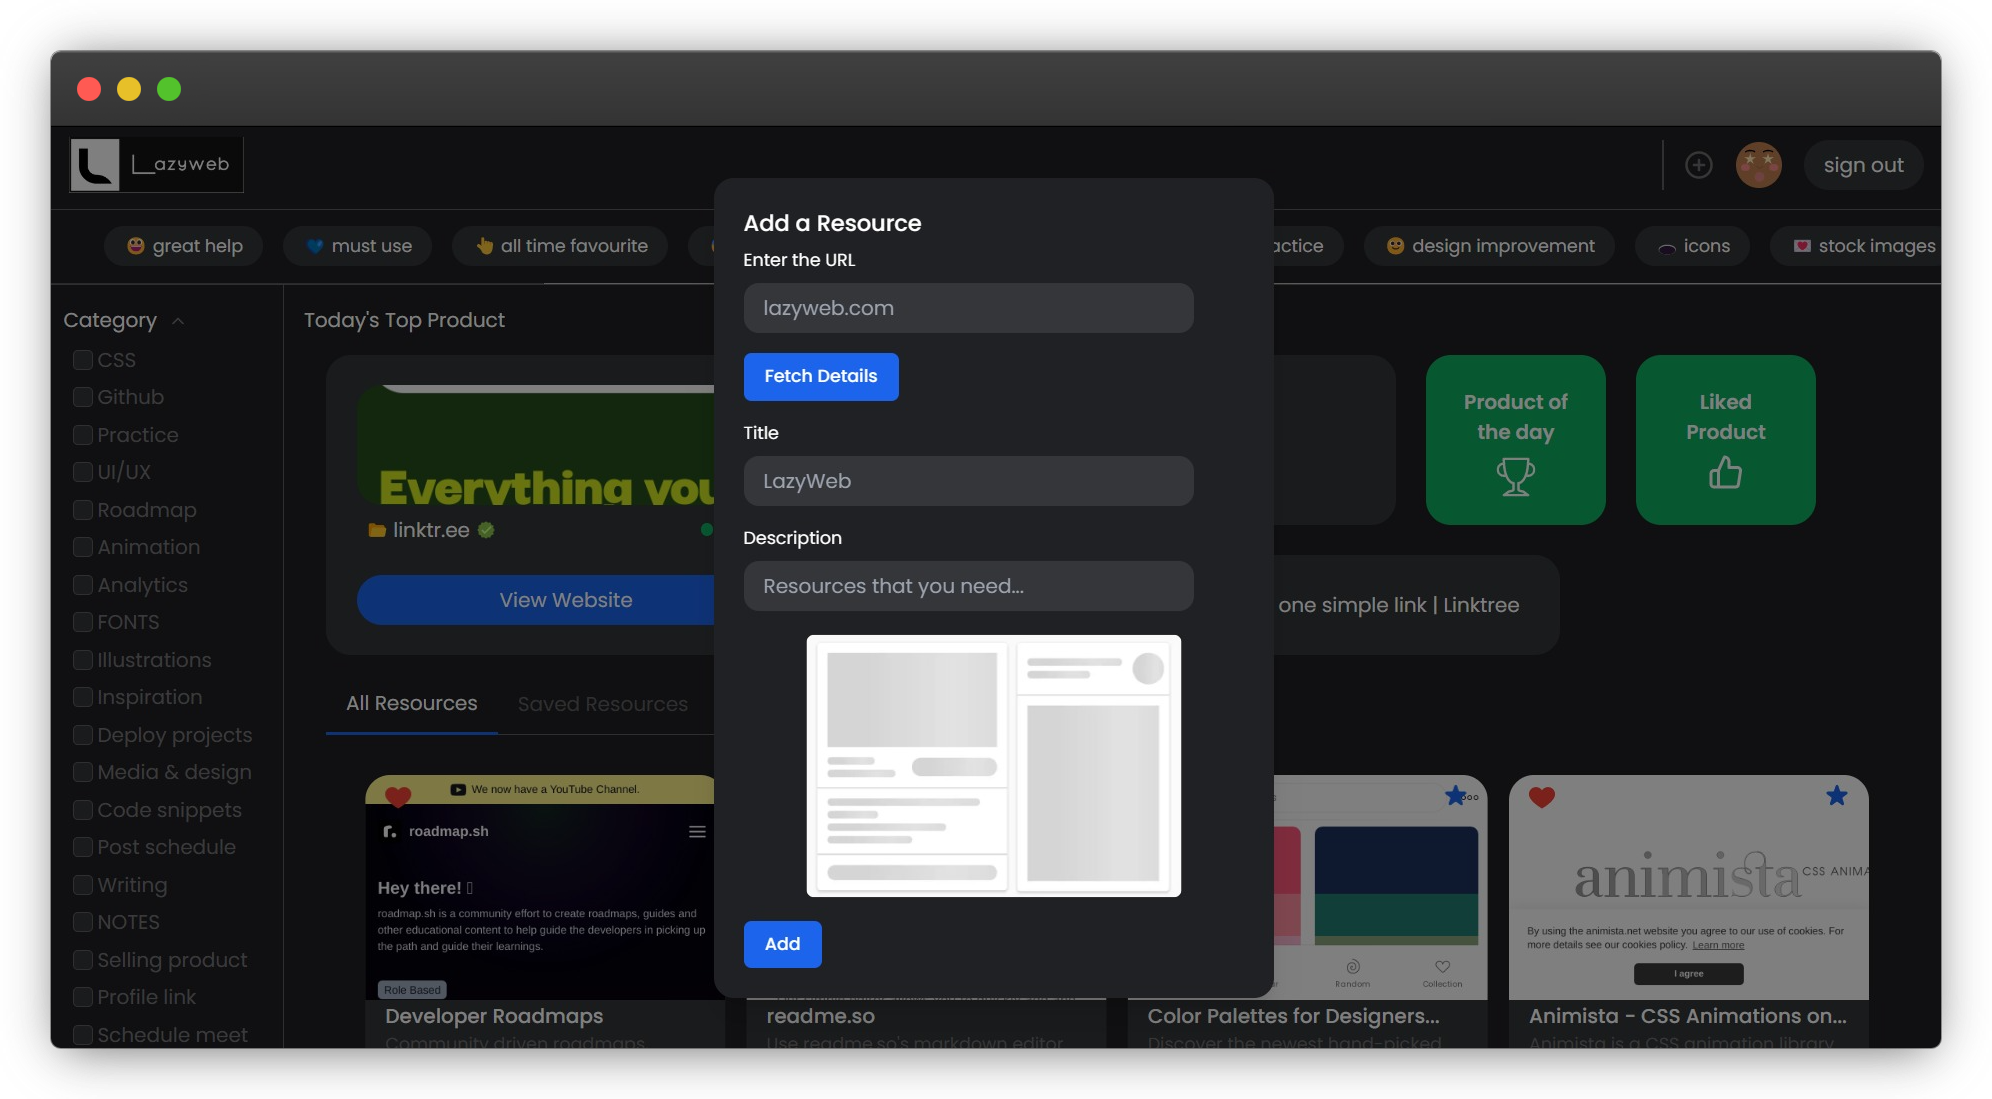The image size is (1992, 1099).
Task: Select the icons tag
Action: (x=1692, y=246)
